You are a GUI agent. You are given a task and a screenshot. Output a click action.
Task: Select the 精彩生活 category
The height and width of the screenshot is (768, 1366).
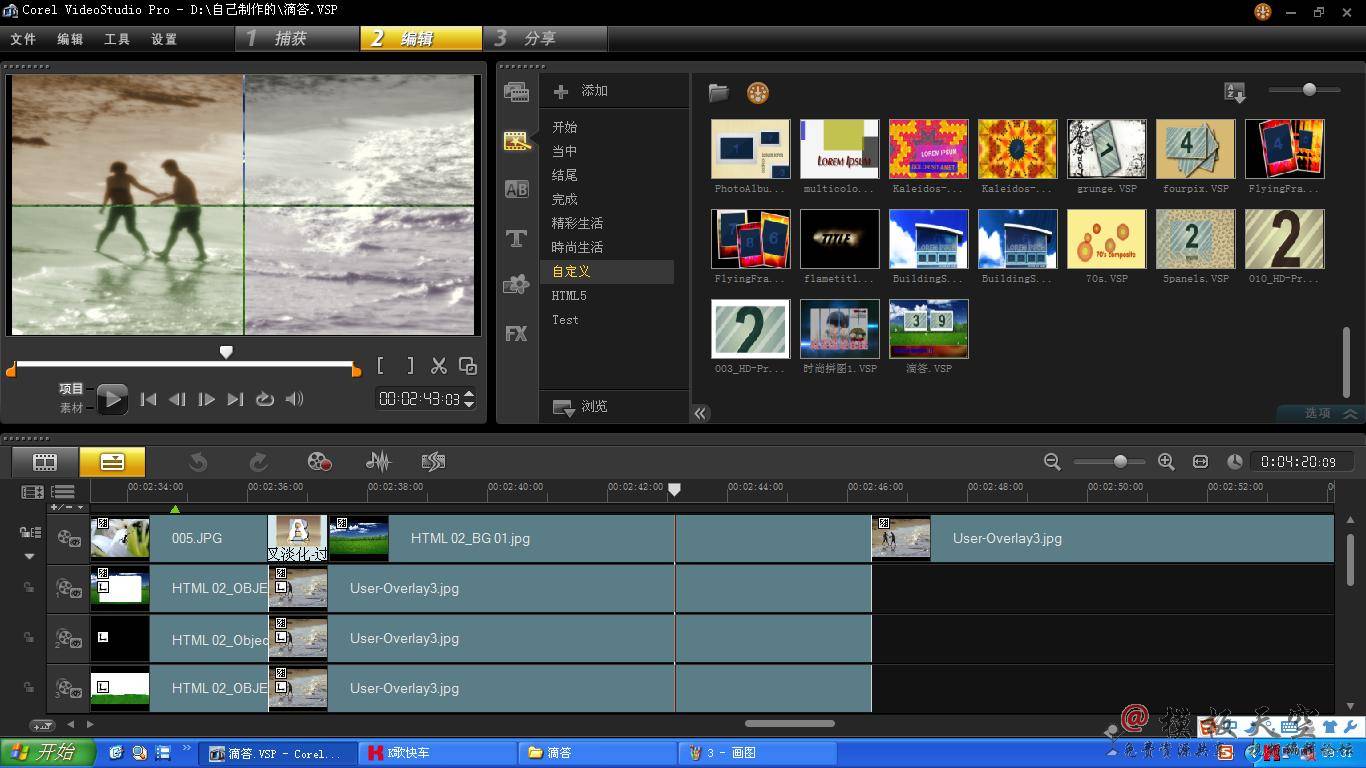pyautogui.click(x=577, y=223)
